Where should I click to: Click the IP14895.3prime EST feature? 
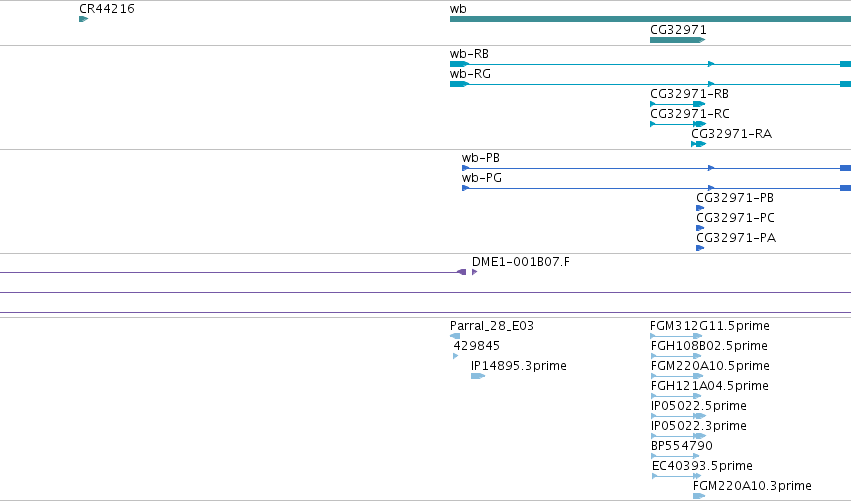(478, 376)
